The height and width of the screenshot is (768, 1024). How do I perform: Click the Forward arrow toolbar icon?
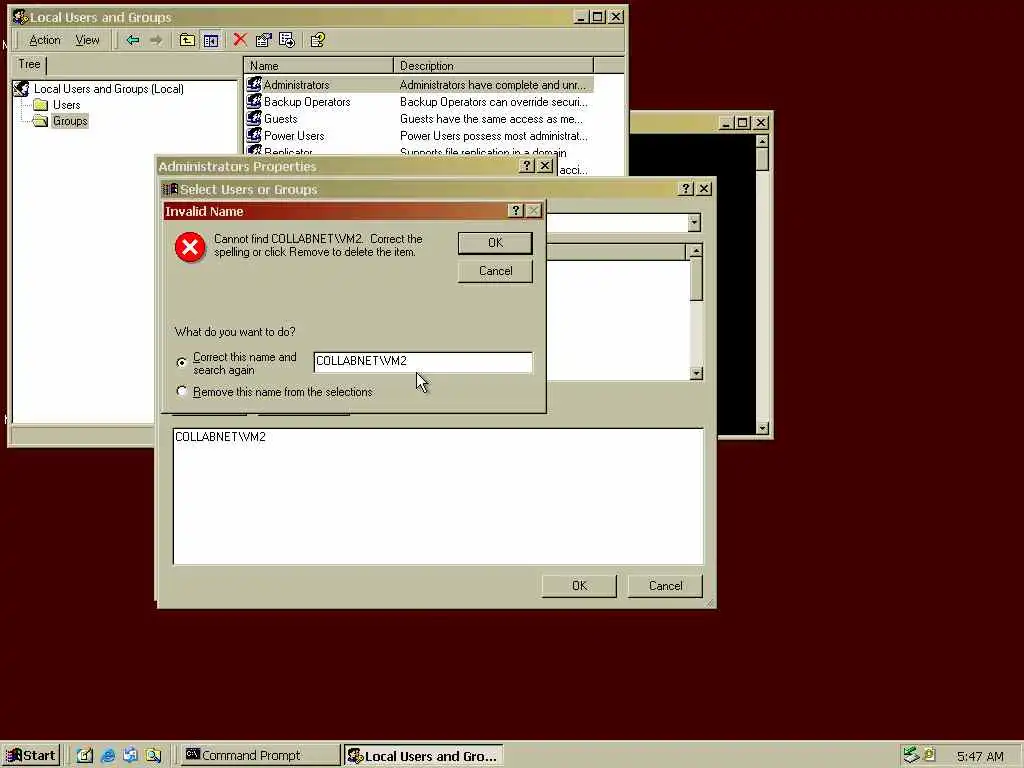(155, 40)
